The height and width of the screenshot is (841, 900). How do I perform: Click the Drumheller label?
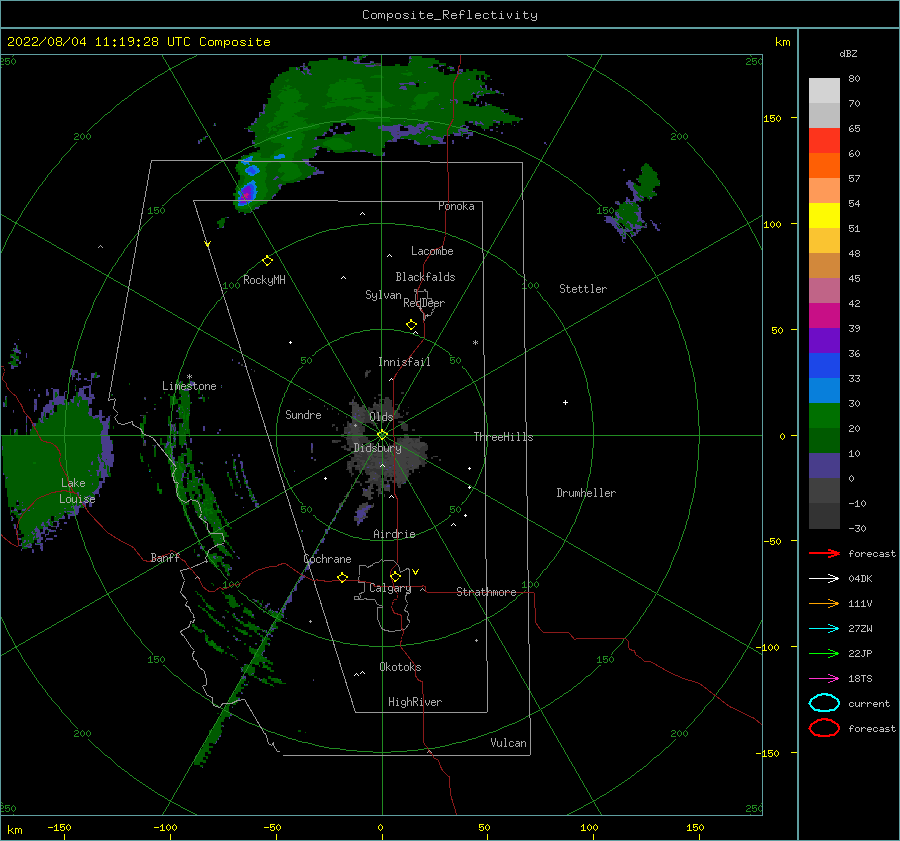click(x=586, y=493)
